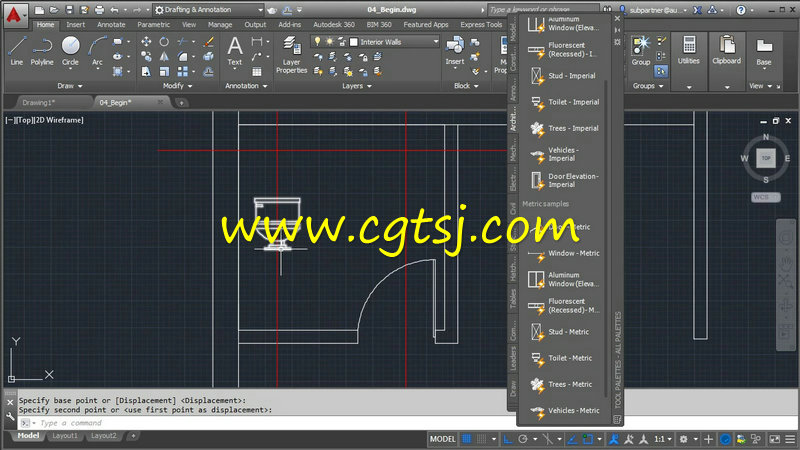Screen dimensions: 800x450
Task: Open the Utilities panel
Action: point(689,51)
